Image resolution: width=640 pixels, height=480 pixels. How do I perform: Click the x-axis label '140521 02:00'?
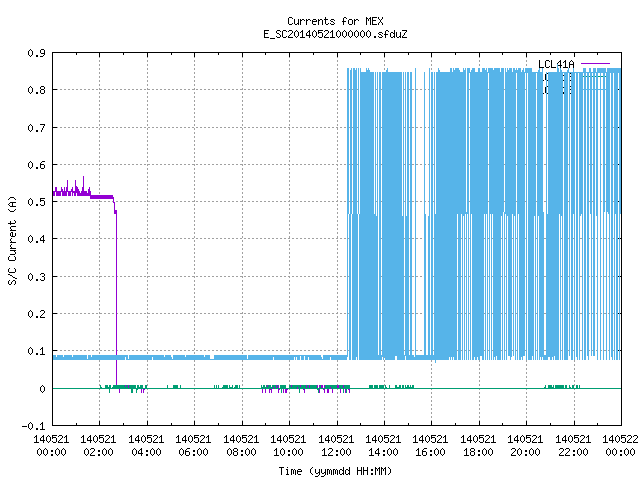point(98,446)
